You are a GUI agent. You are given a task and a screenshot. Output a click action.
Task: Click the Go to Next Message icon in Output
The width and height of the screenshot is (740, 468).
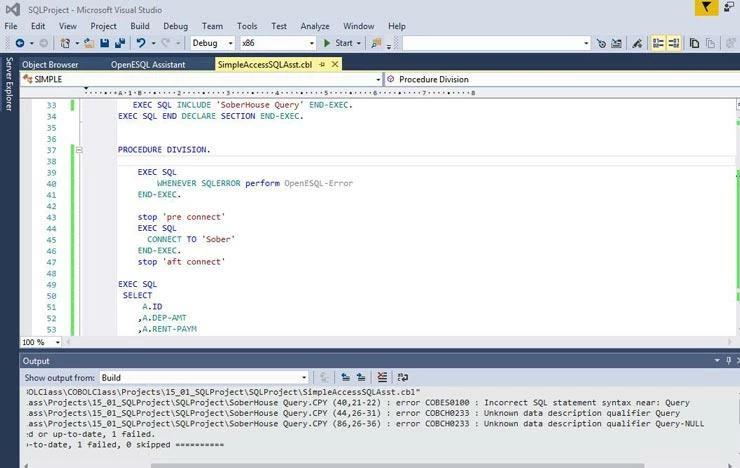click(361, 377)
